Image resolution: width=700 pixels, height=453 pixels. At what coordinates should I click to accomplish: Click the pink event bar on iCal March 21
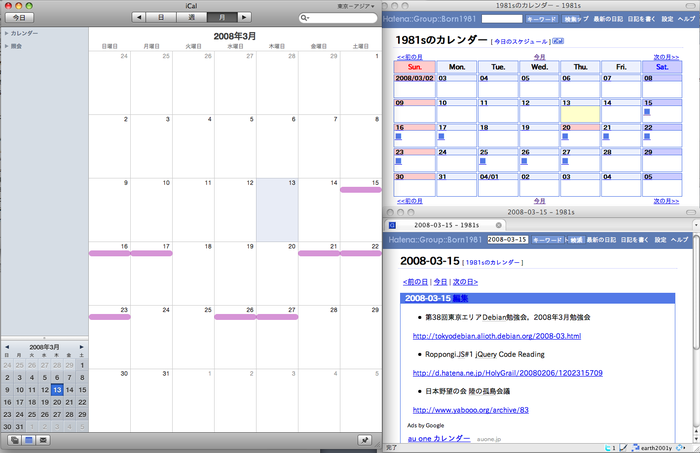tap(319, 254)
